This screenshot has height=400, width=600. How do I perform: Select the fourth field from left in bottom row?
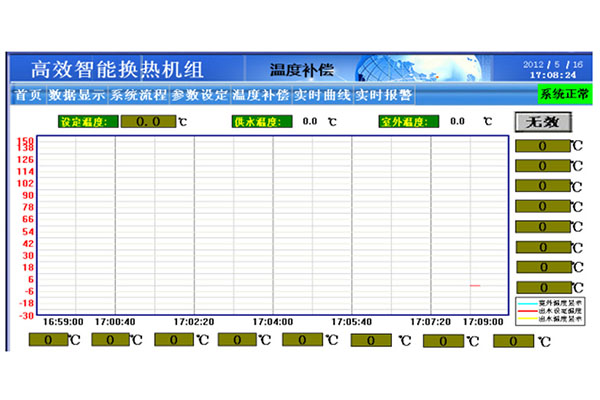237,340
